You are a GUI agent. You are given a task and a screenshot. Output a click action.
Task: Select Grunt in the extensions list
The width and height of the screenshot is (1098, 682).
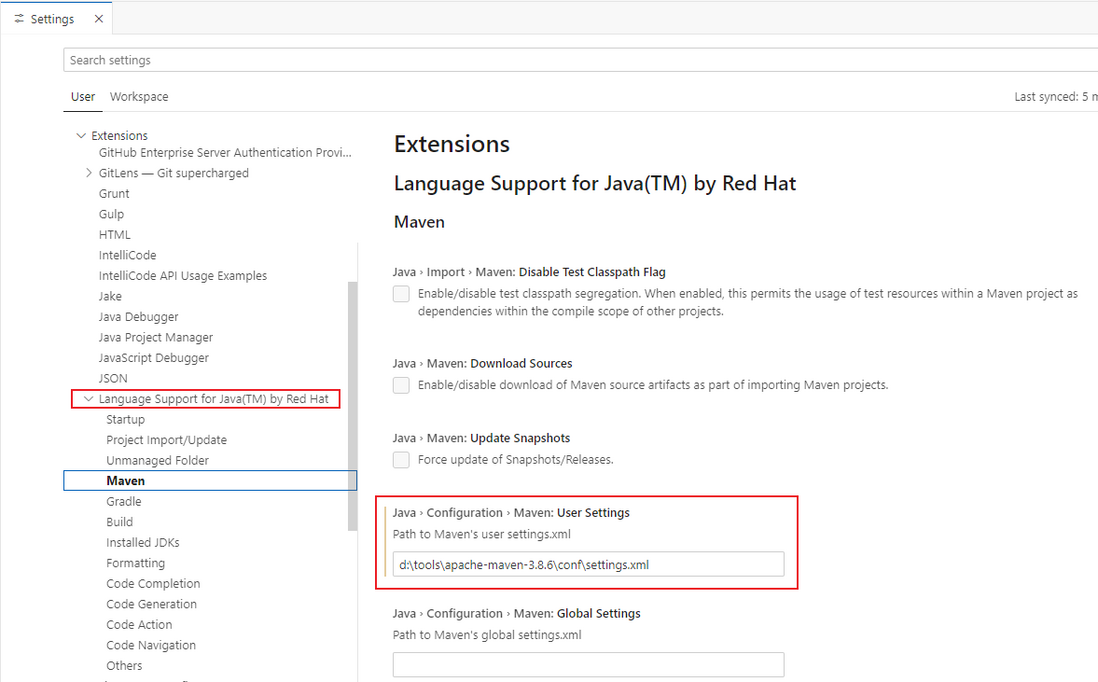[114, 193]
